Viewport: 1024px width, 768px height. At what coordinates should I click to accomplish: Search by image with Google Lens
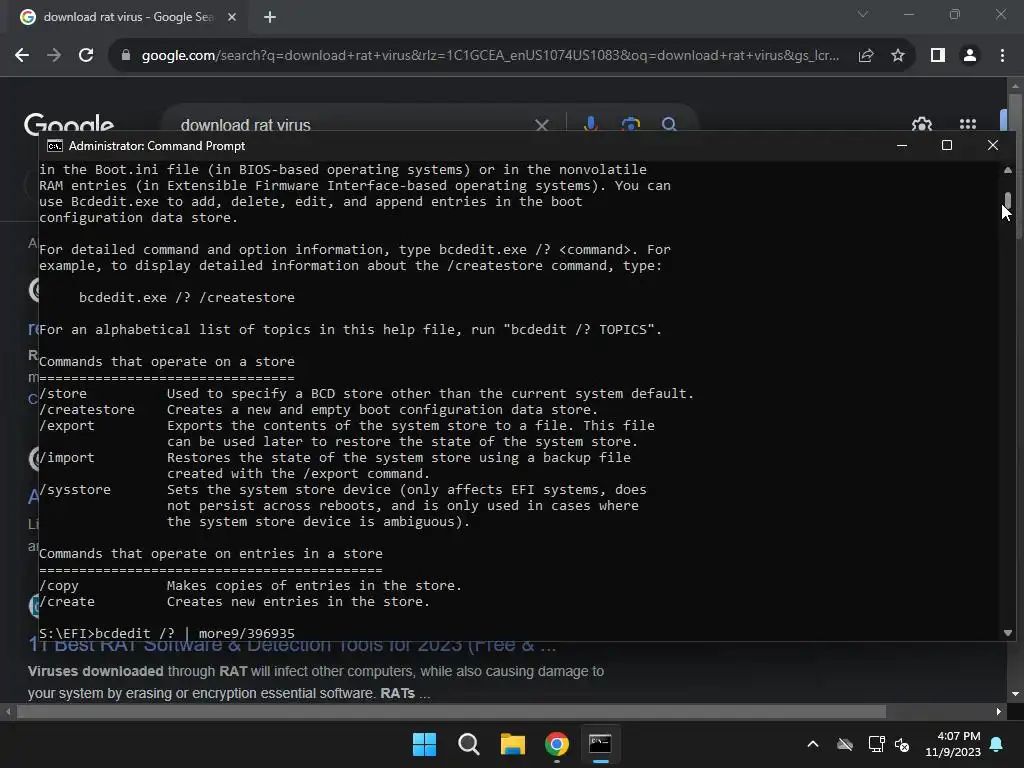[x=630, y=123]
